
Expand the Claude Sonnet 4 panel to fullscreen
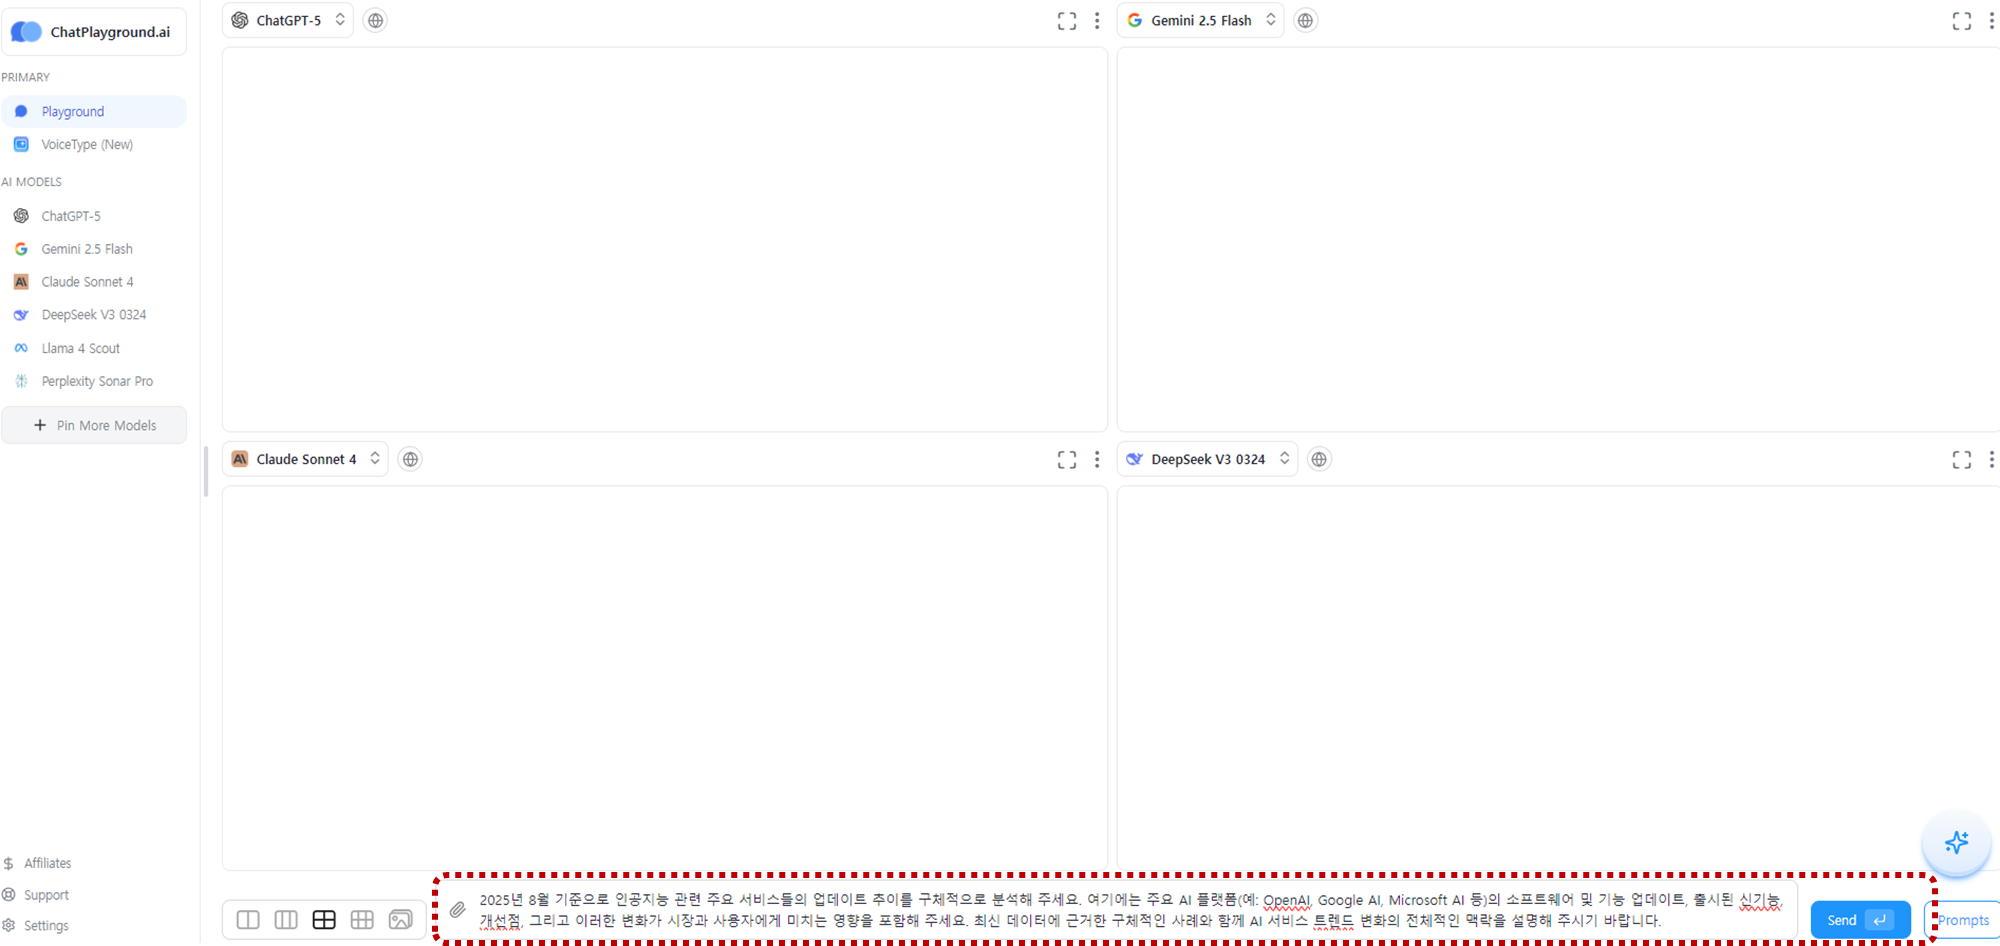pos(1067,459)
